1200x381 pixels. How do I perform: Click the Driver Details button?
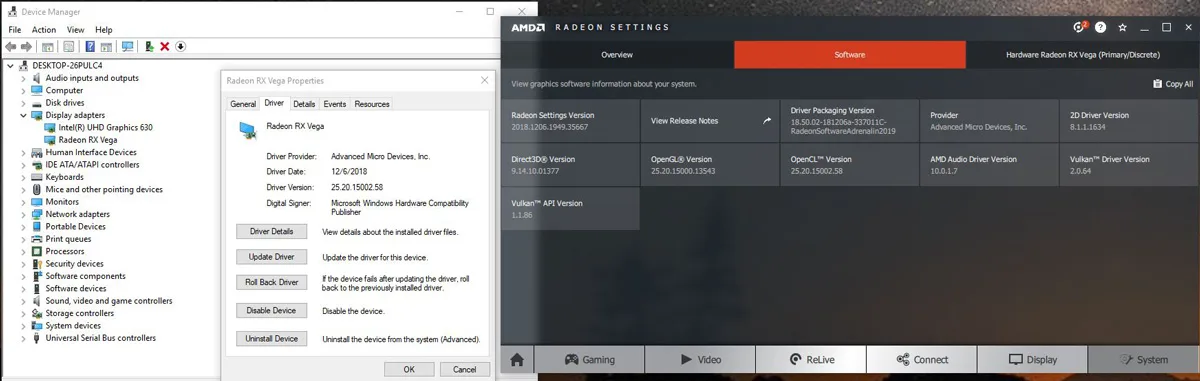pyautogui.click(x=271, y=231)
